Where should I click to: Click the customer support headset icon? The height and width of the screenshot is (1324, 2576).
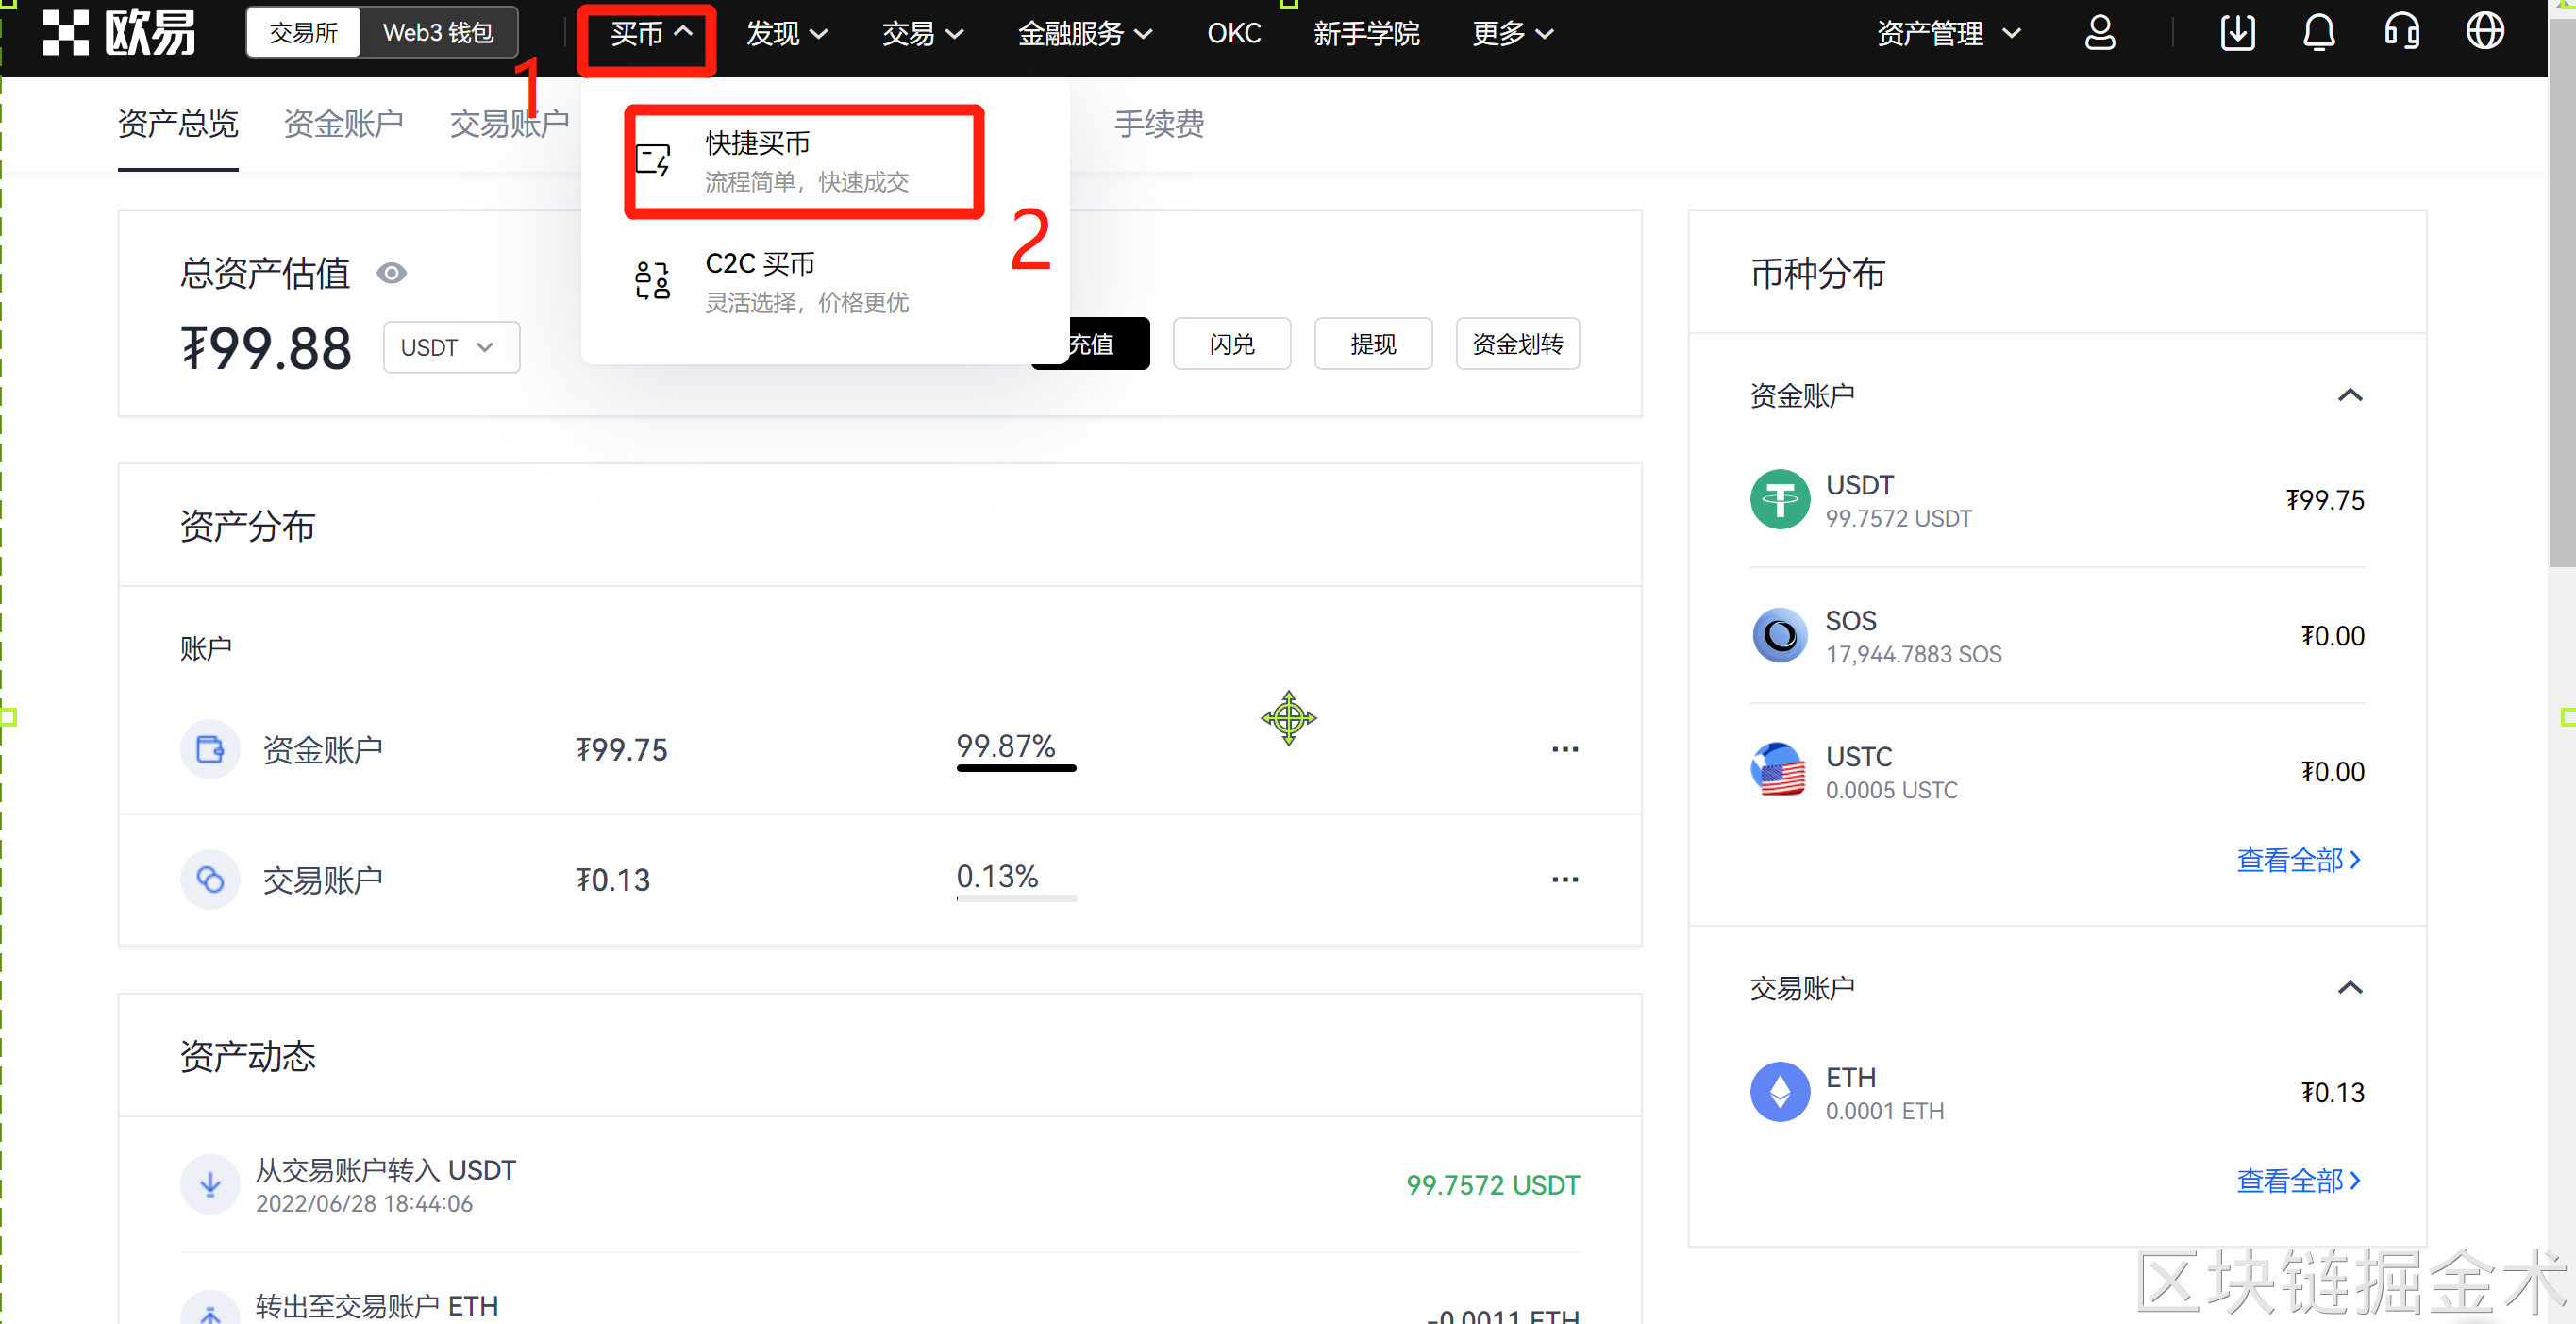click(2401, 33)
